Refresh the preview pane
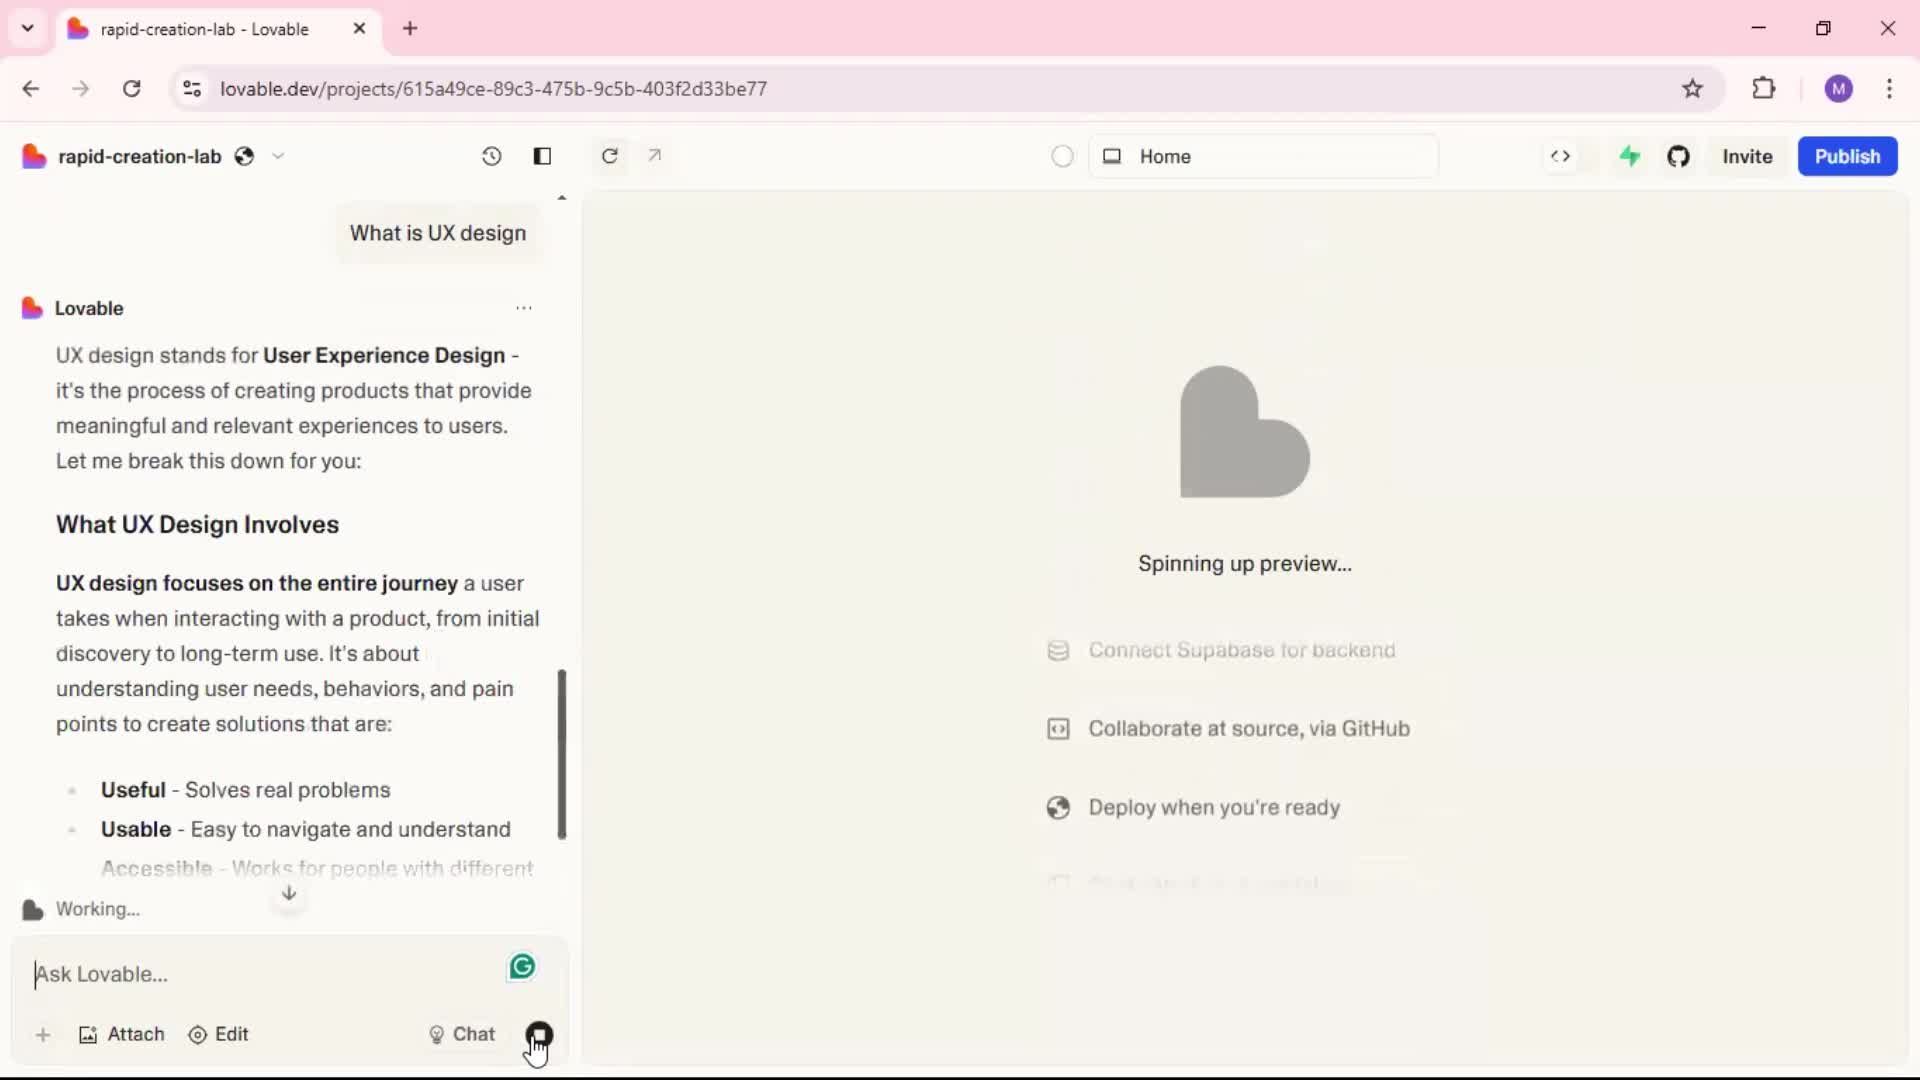Image resolution: width=1920 pixels, height=1080 pixels. pos(610,156)
